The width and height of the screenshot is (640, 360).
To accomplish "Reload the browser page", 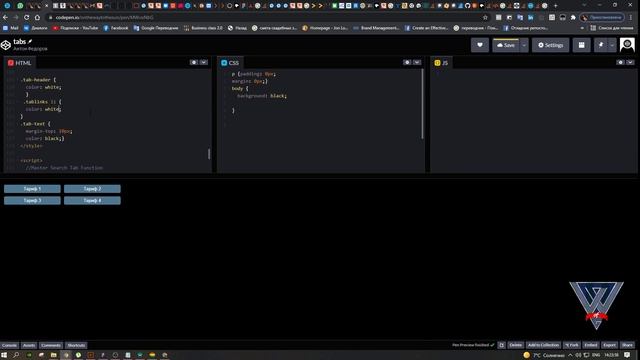I will (x=27, y=18).
